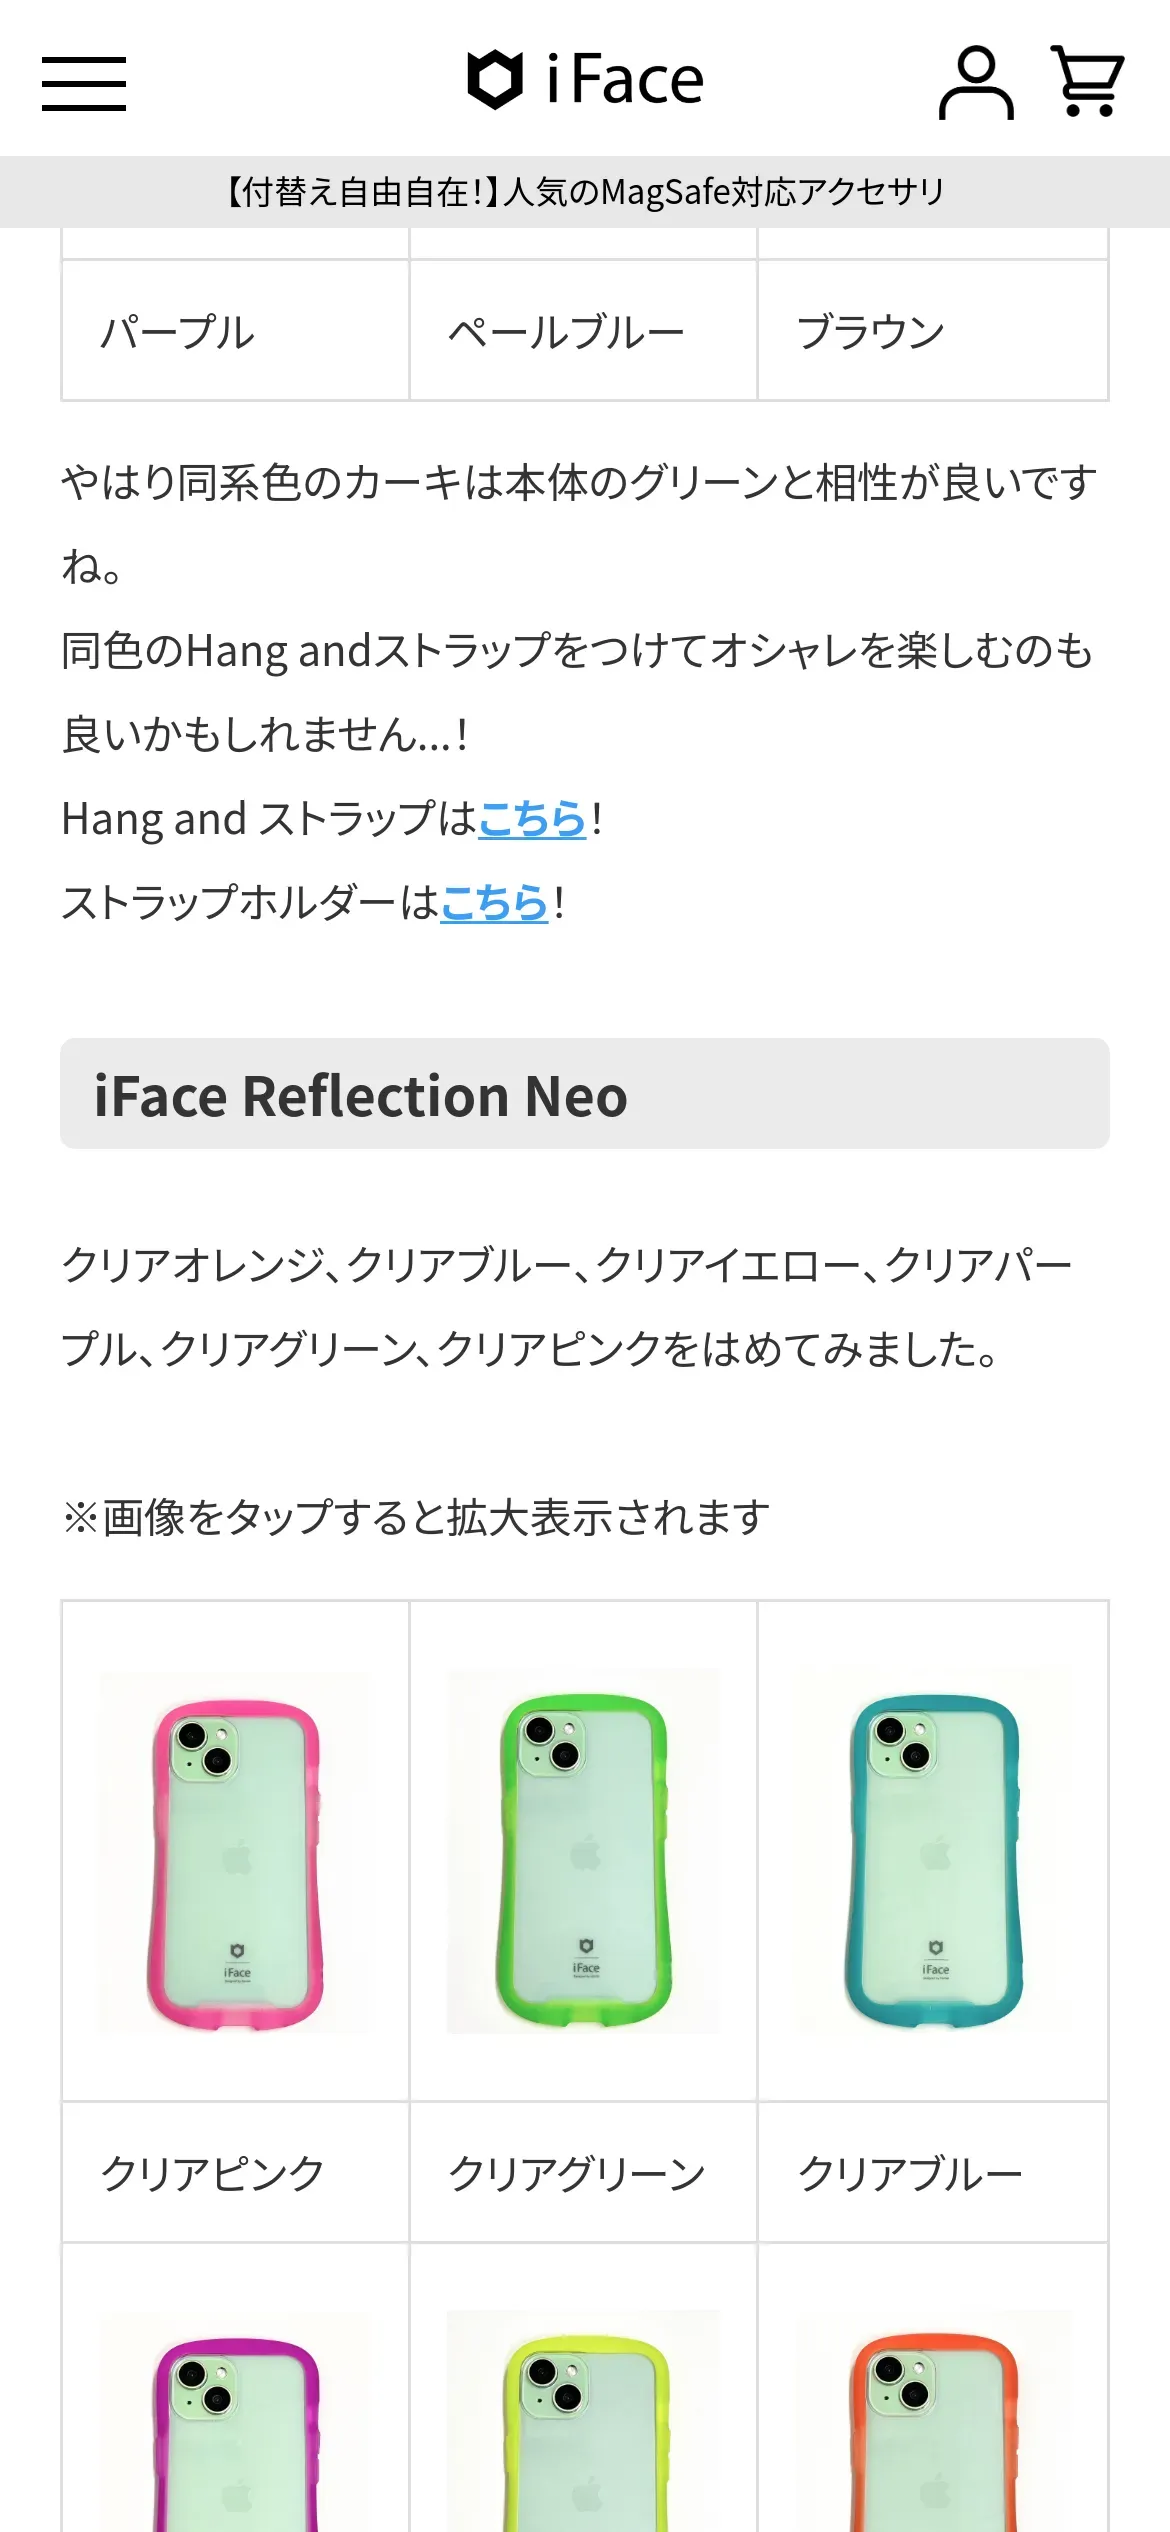Open the user account icon
This screenshot has height=2532, width=1170.
[x=976, y=83]
